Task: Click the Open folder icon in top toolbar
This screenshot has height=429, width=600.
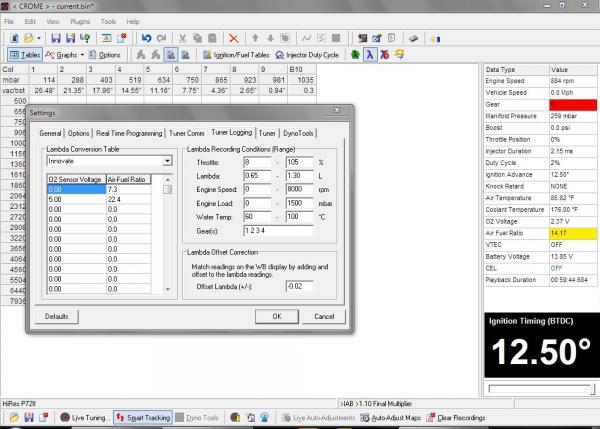Action: [x=28, y=38]
